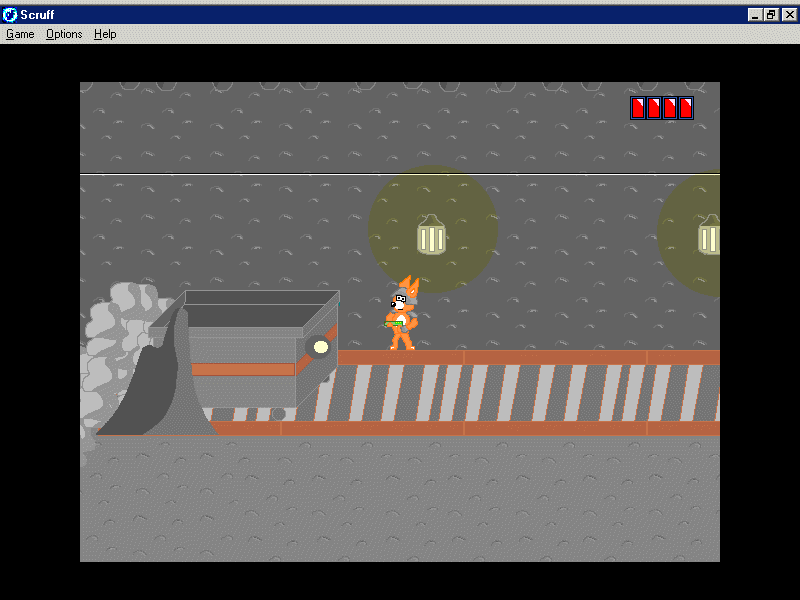The height and width of the screenshot is (600, 800).
Task: Open the Help menu
Action: click(x=105, y=34)
